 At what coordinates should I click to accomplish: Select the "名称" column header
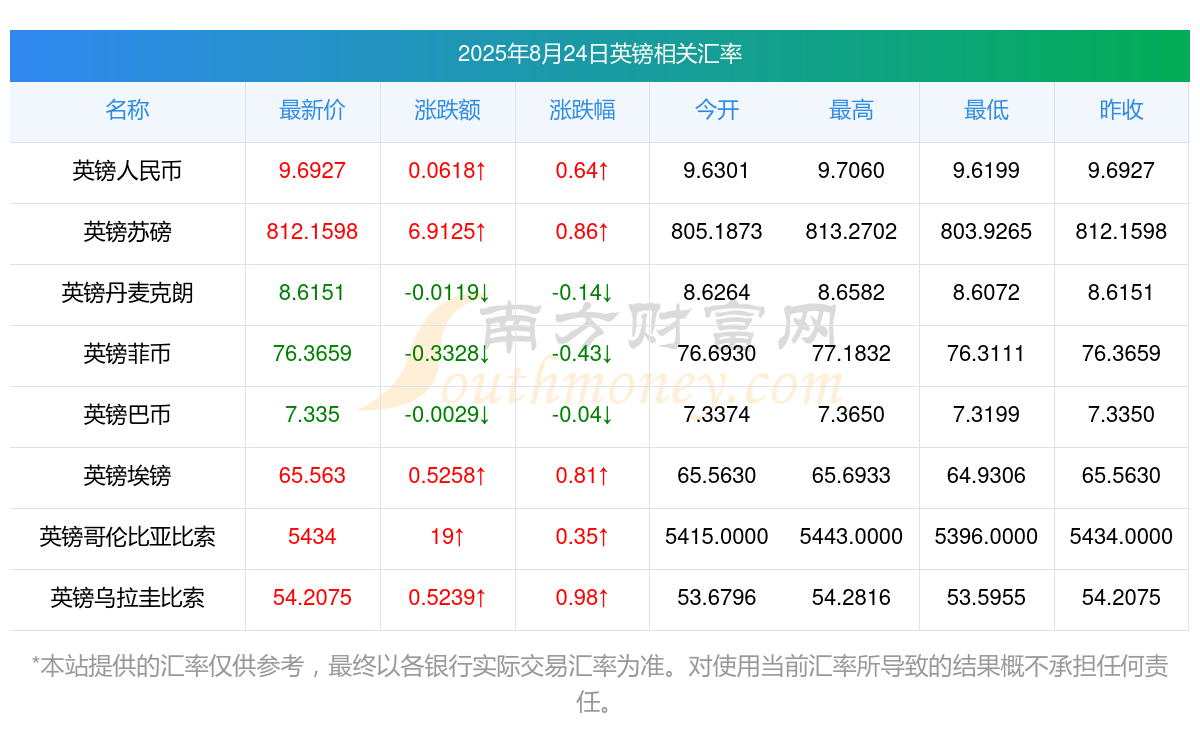[127, 110]
